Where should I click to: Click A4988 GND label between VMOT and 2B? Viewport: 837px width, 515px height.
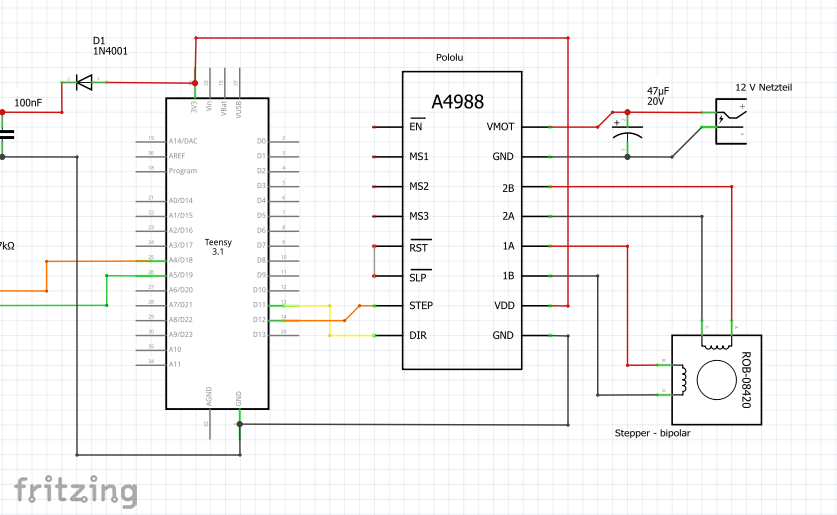pos(503,156)
